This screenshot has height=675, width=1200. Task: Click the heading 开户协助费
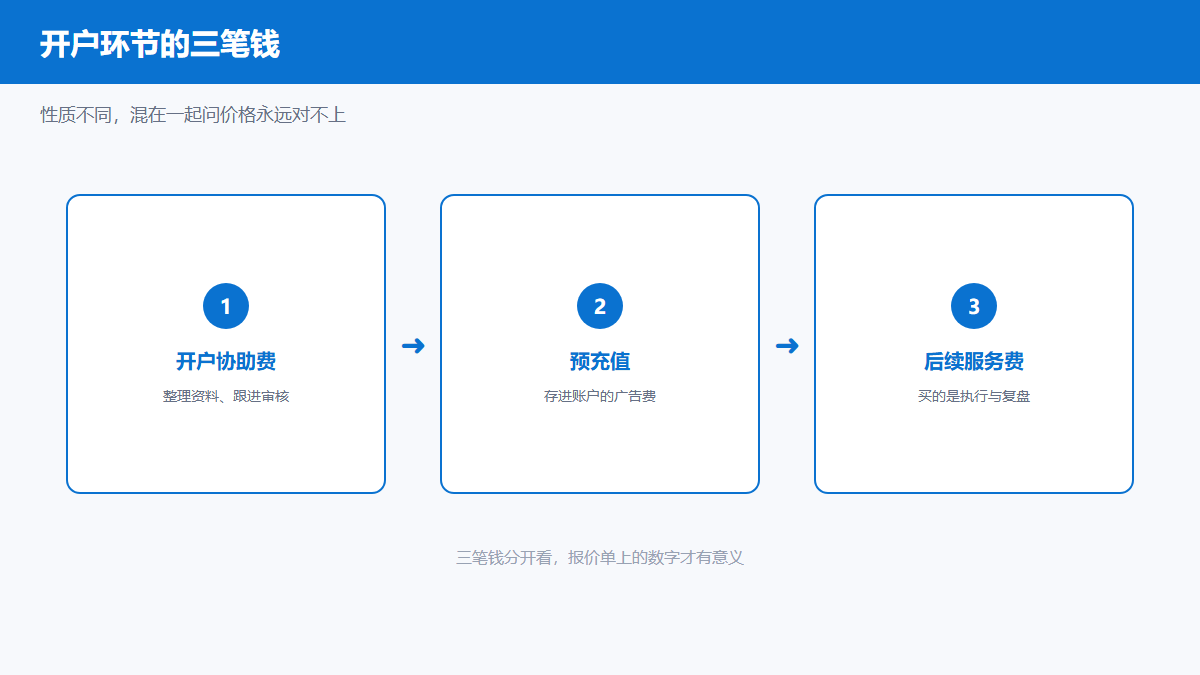tap(226, 362)
